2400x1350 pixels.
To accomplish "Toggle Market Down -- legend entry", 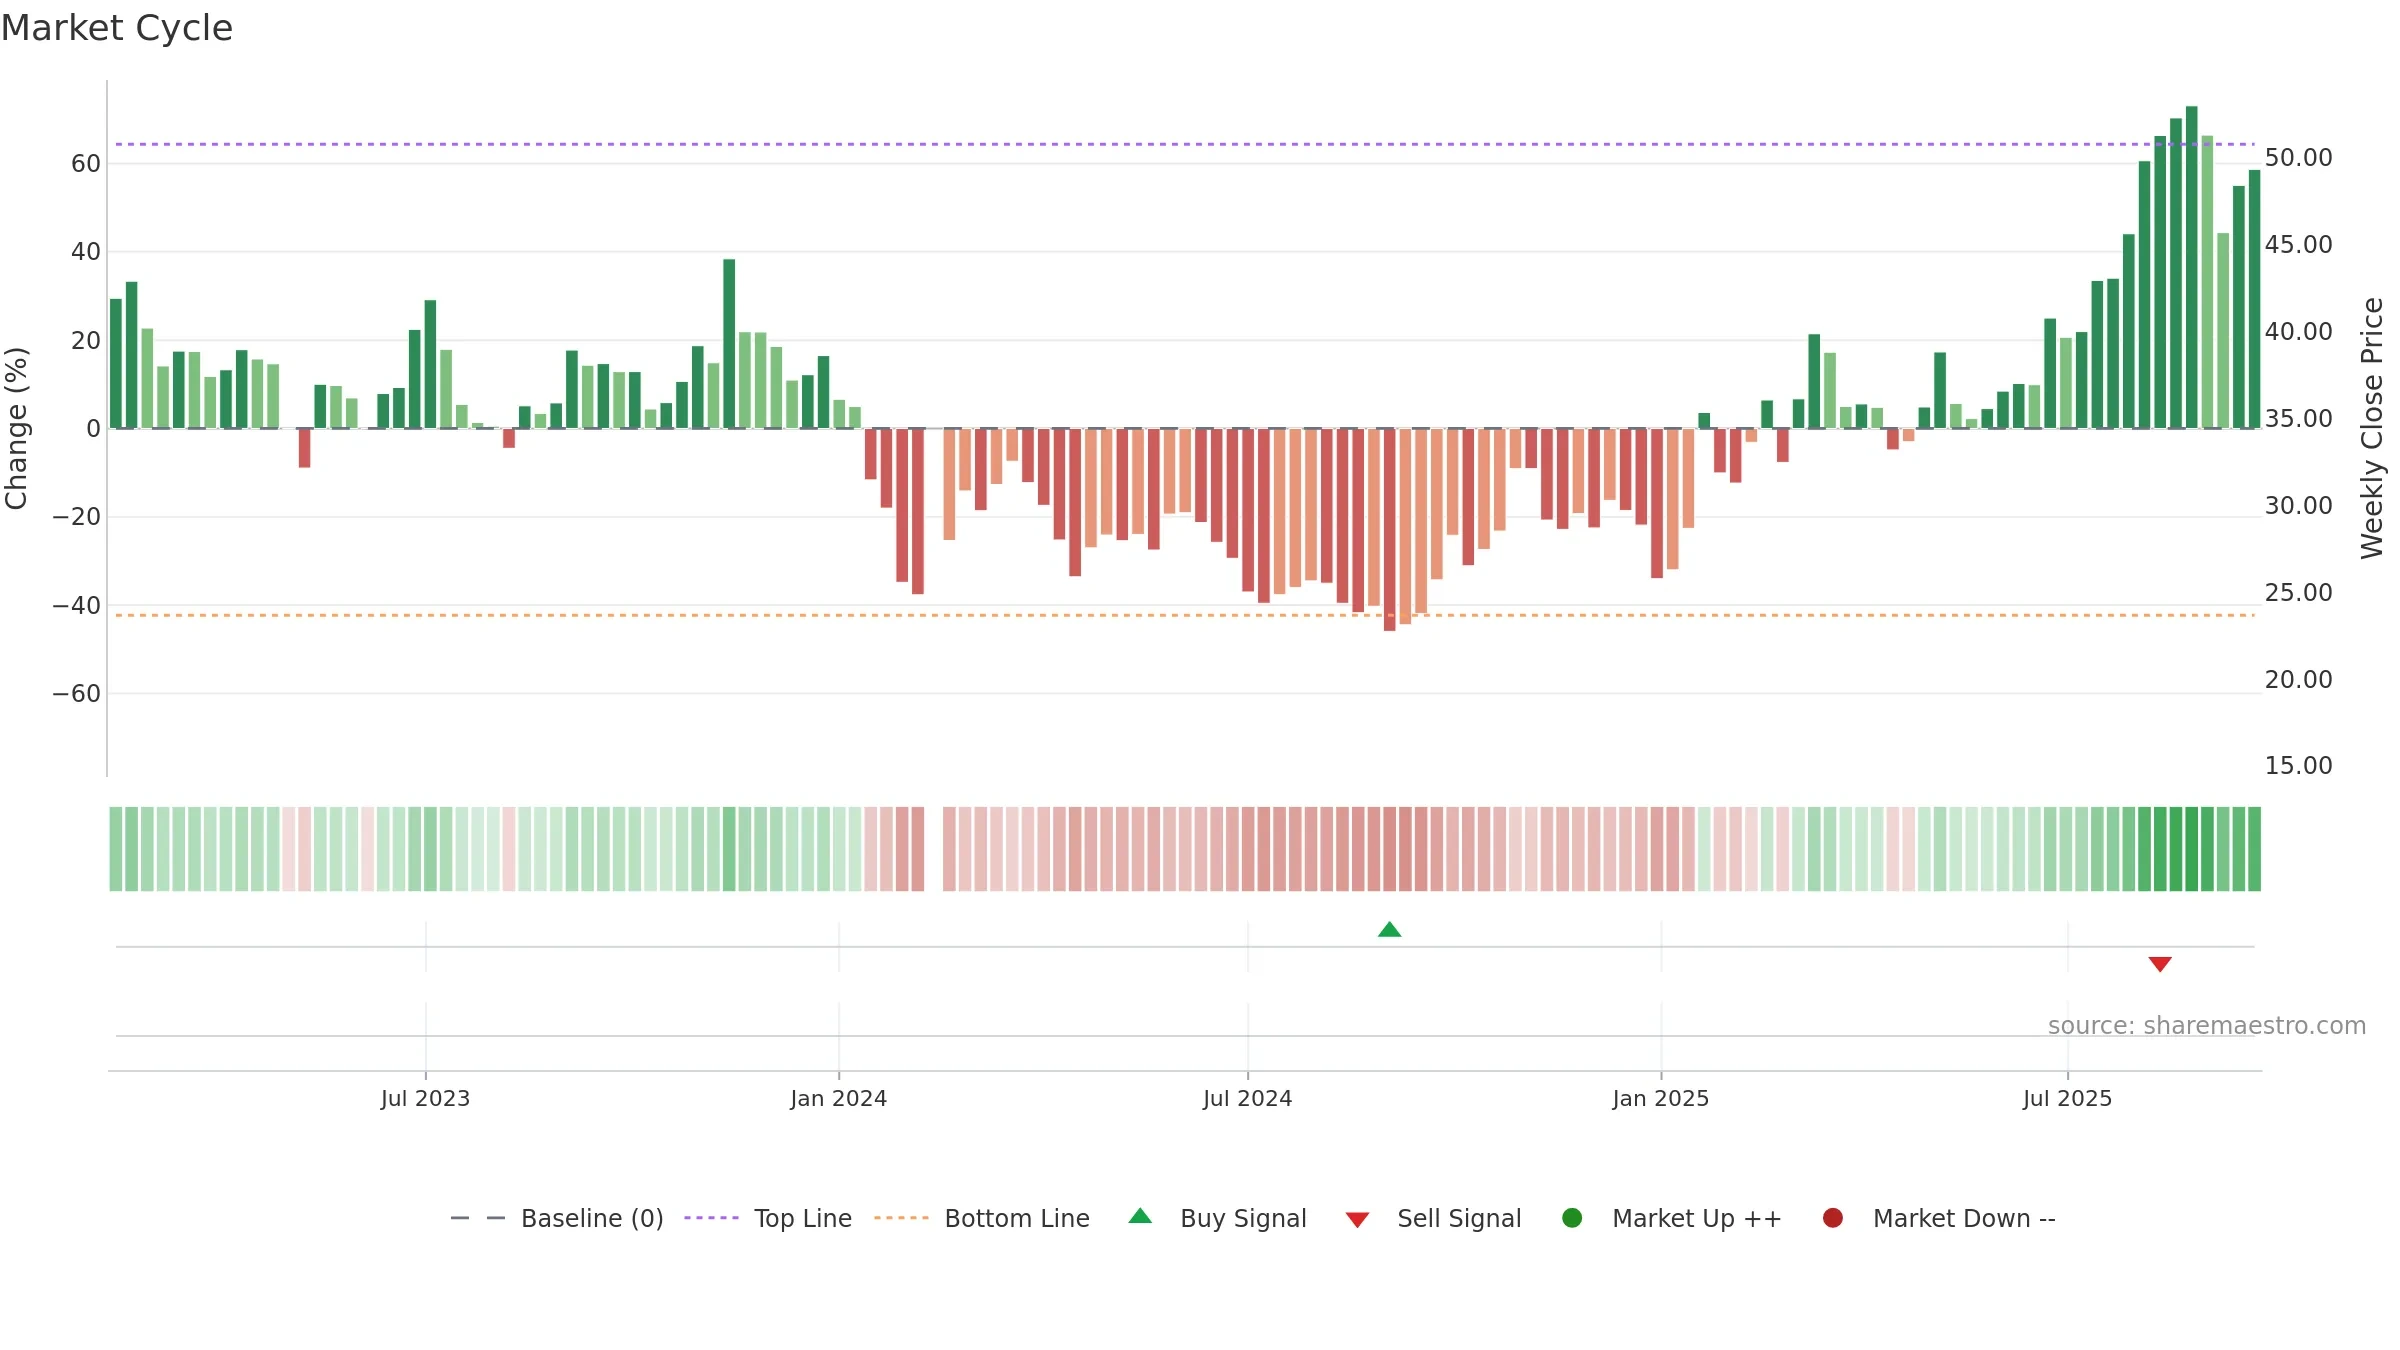I will 1939,1218.
